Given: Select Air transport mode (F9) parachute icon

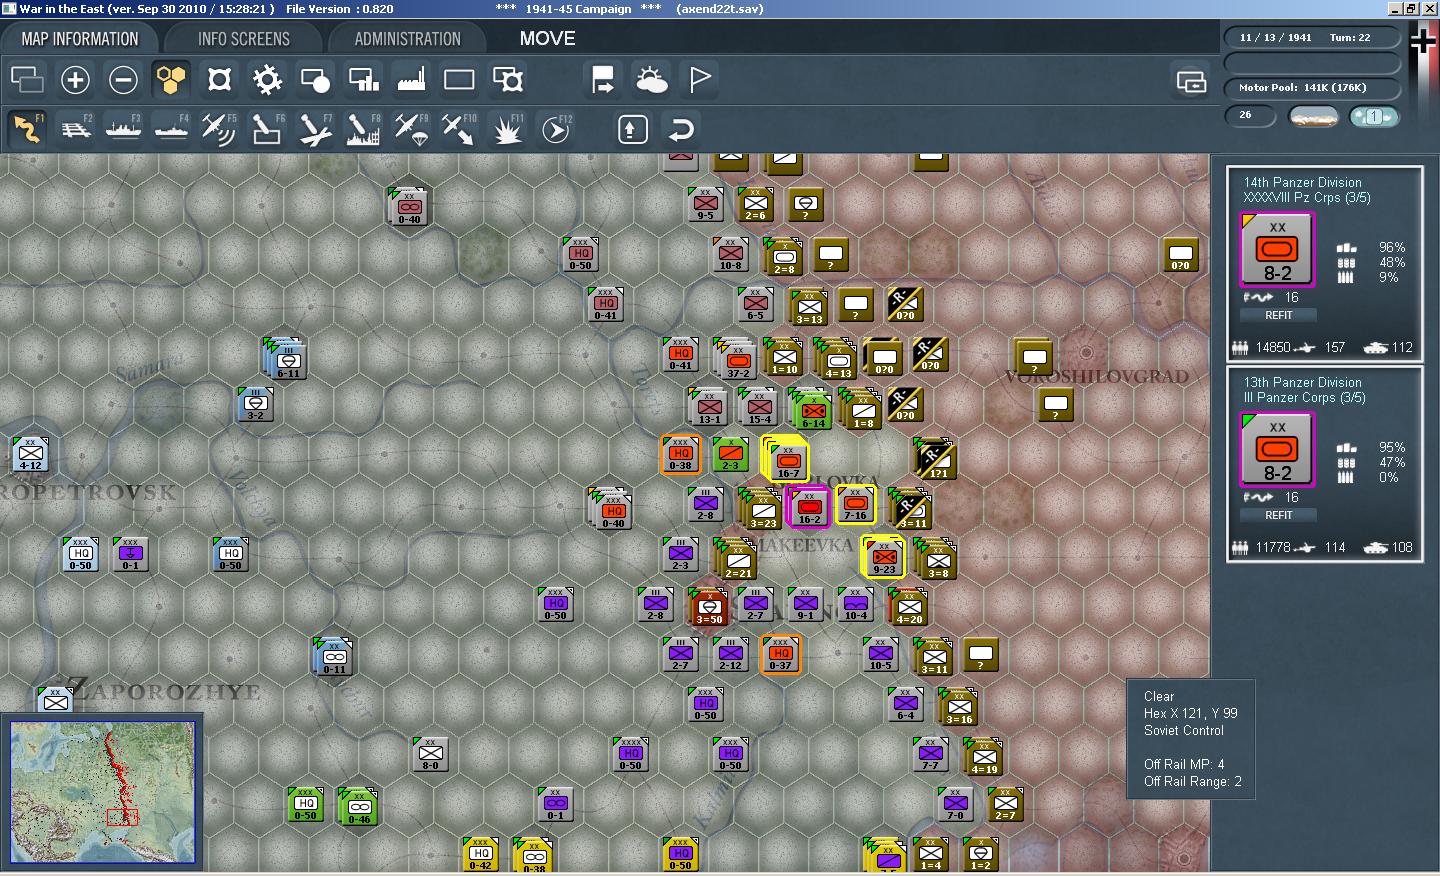Looking at the screenshot, I should pos(411,129).
